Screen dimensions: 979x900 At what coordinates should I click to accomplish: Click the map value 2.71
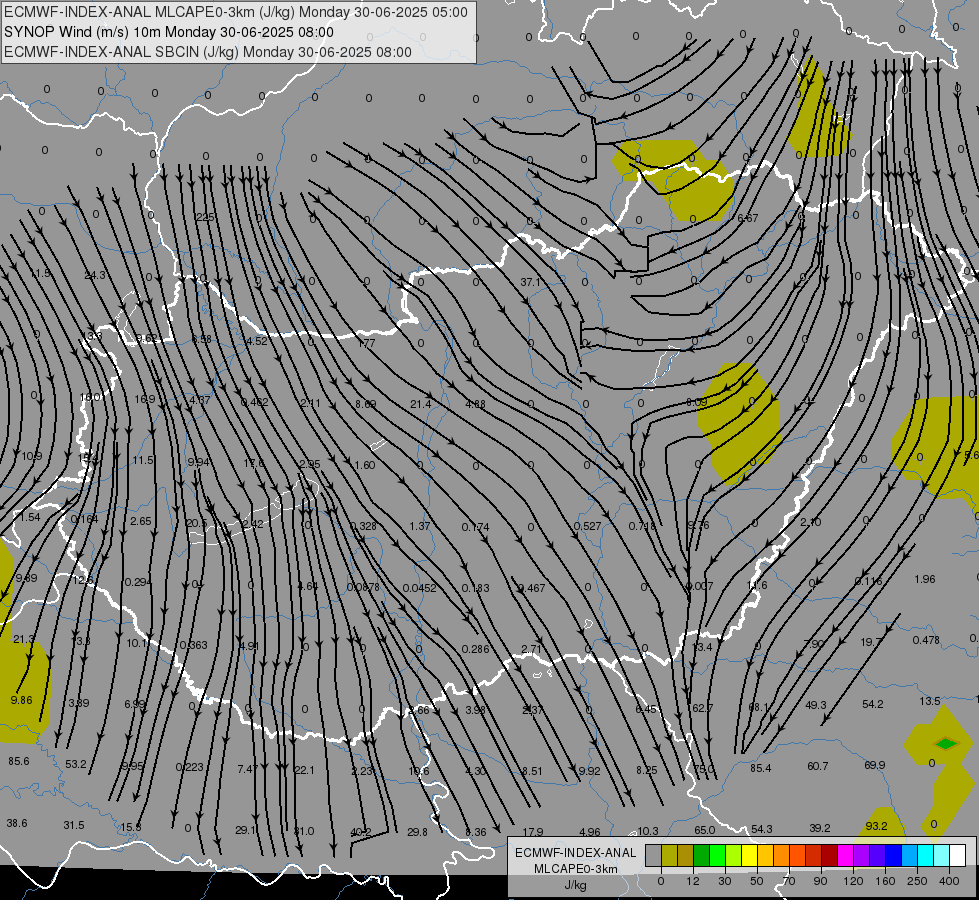(x=531, y=649)
